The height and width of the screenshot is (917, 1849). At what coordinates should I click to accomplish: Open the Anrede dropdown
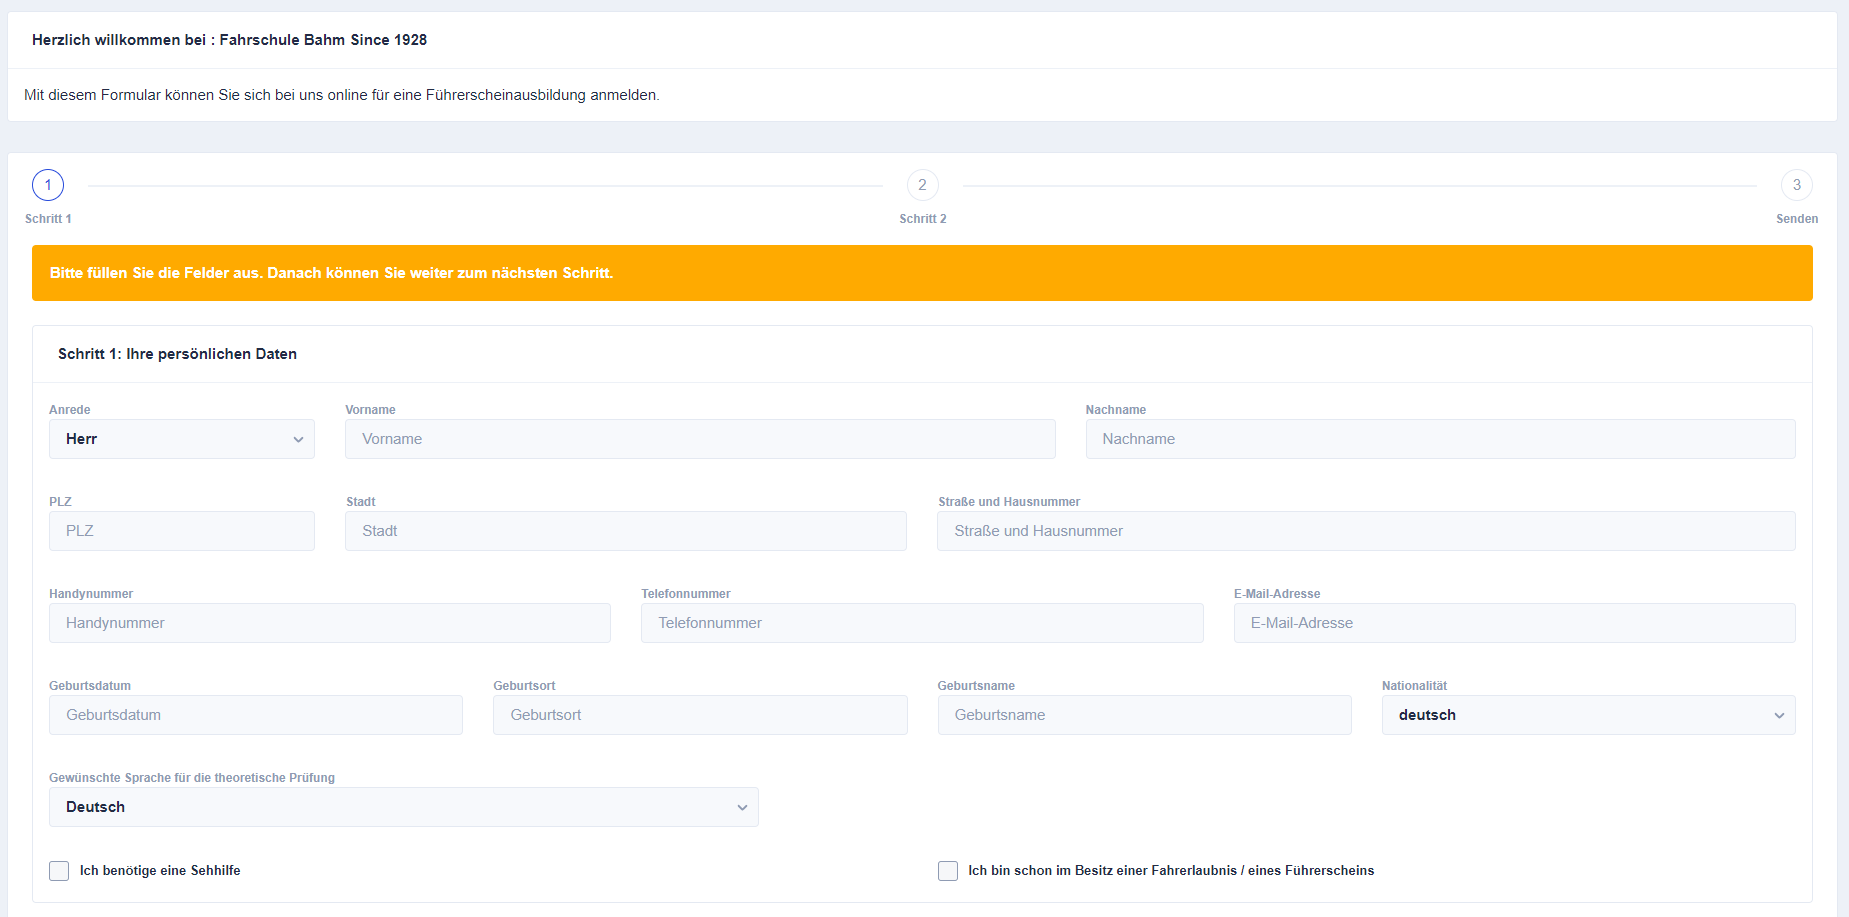(182, 439)
